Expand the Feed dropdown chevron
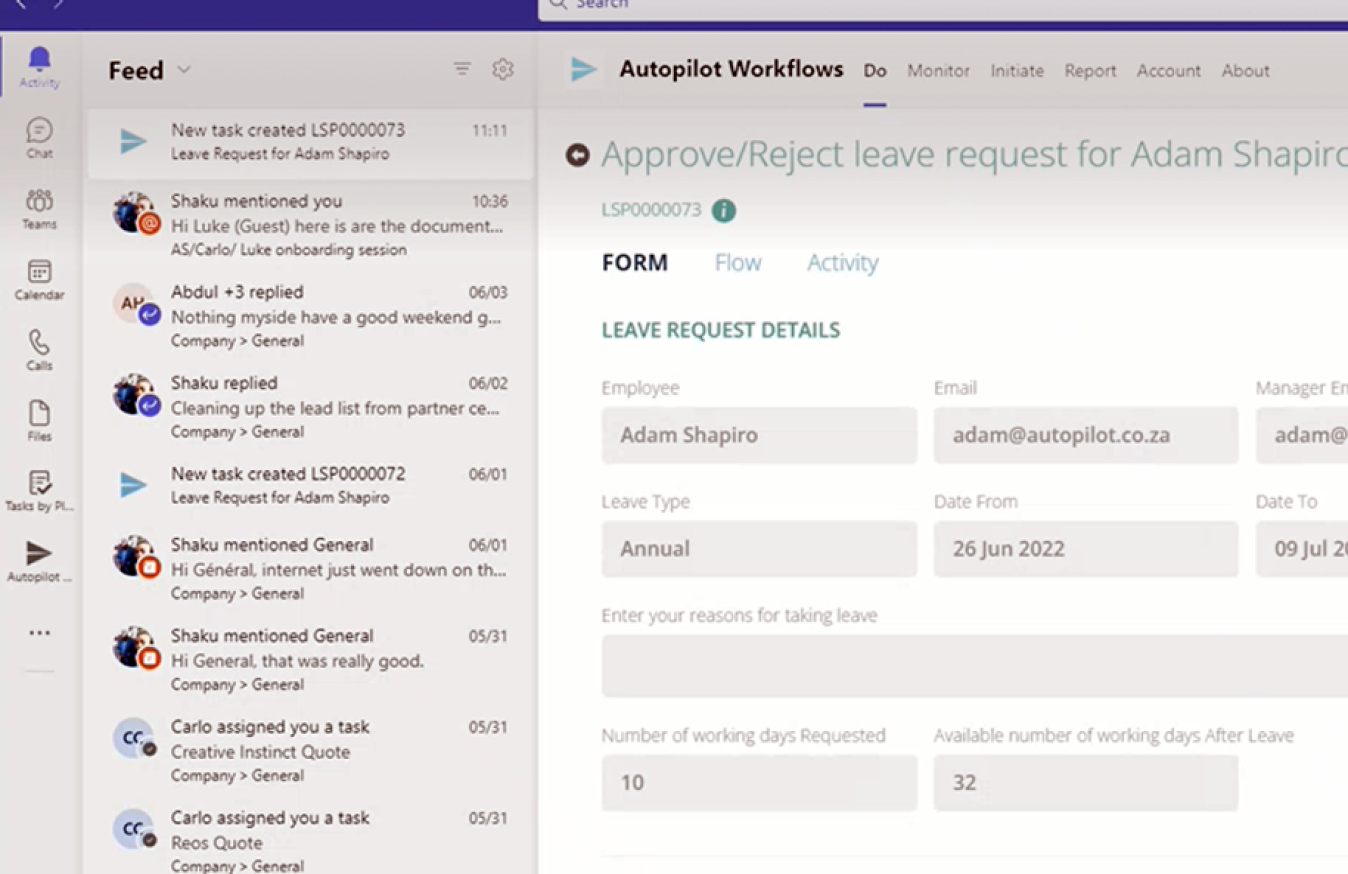The height and width of the screenshot is (874, 1348). pyautogui.click(x=184, y=69)
